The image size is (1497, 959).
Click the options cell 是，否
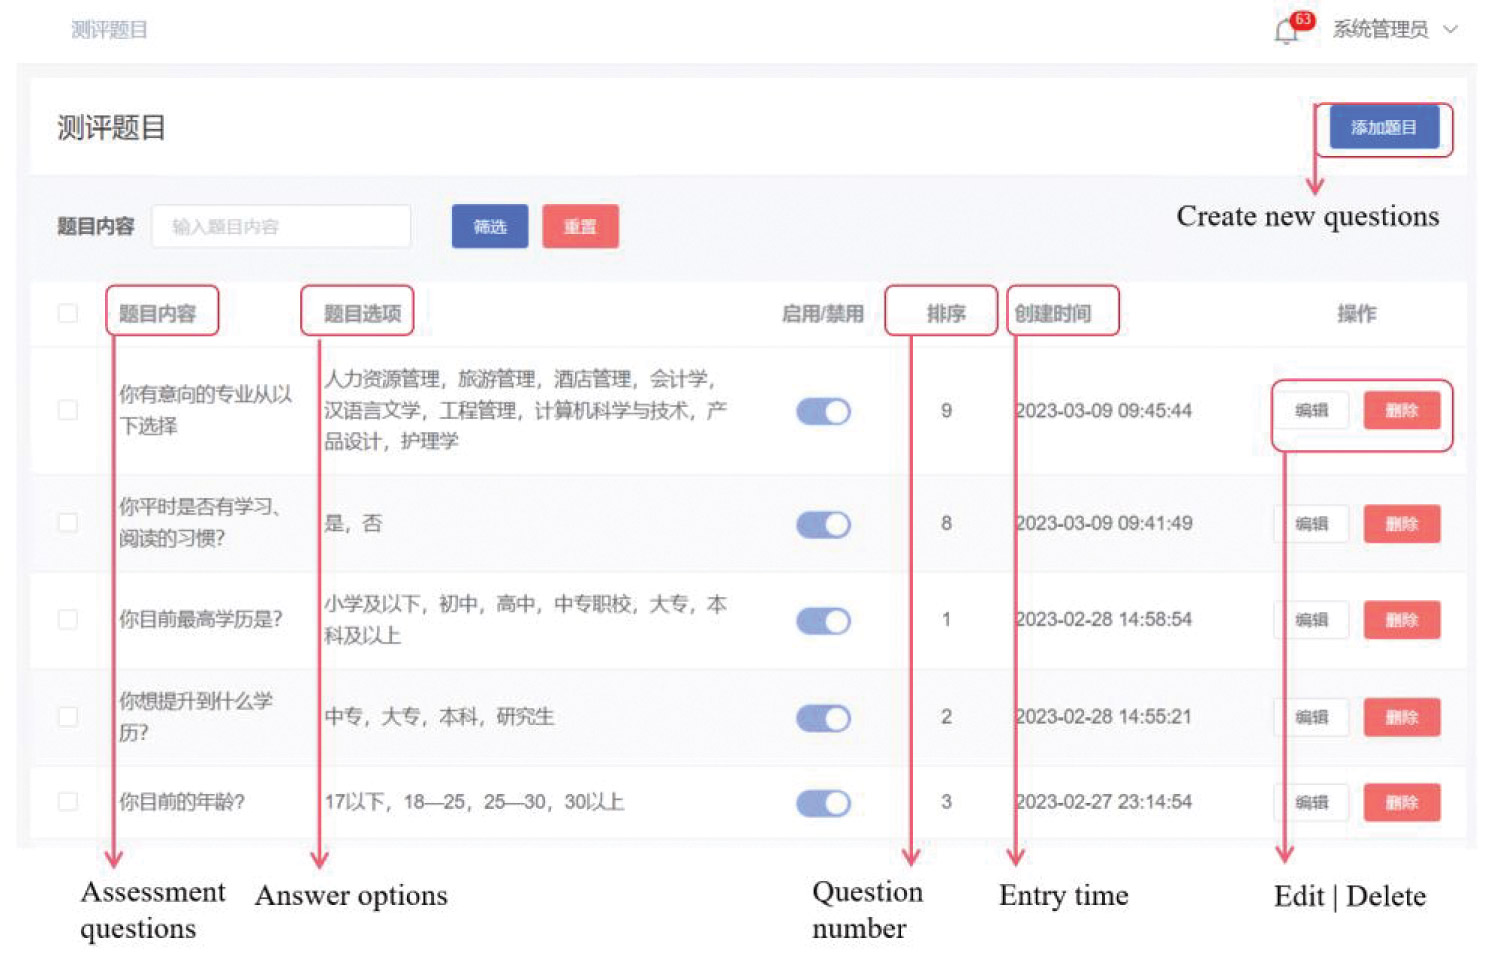point(353,523)
